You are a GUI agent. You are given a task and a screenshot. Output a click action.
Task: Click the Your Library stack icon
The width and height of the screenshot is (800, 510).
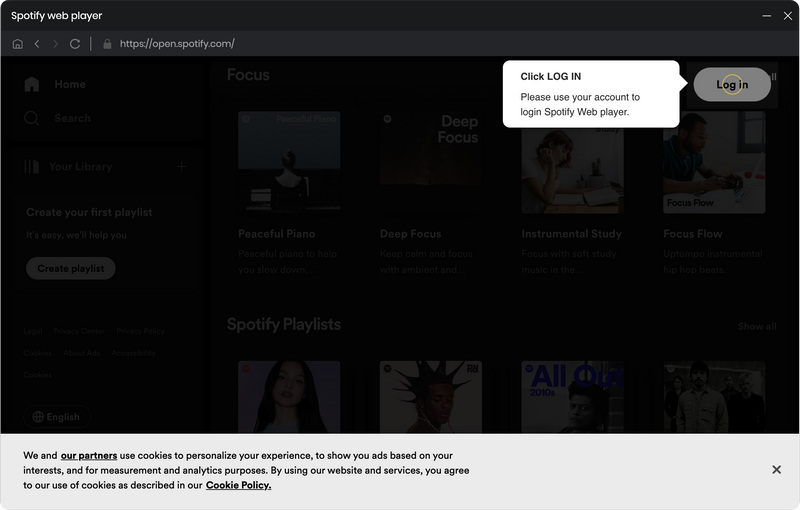point(32,167)
